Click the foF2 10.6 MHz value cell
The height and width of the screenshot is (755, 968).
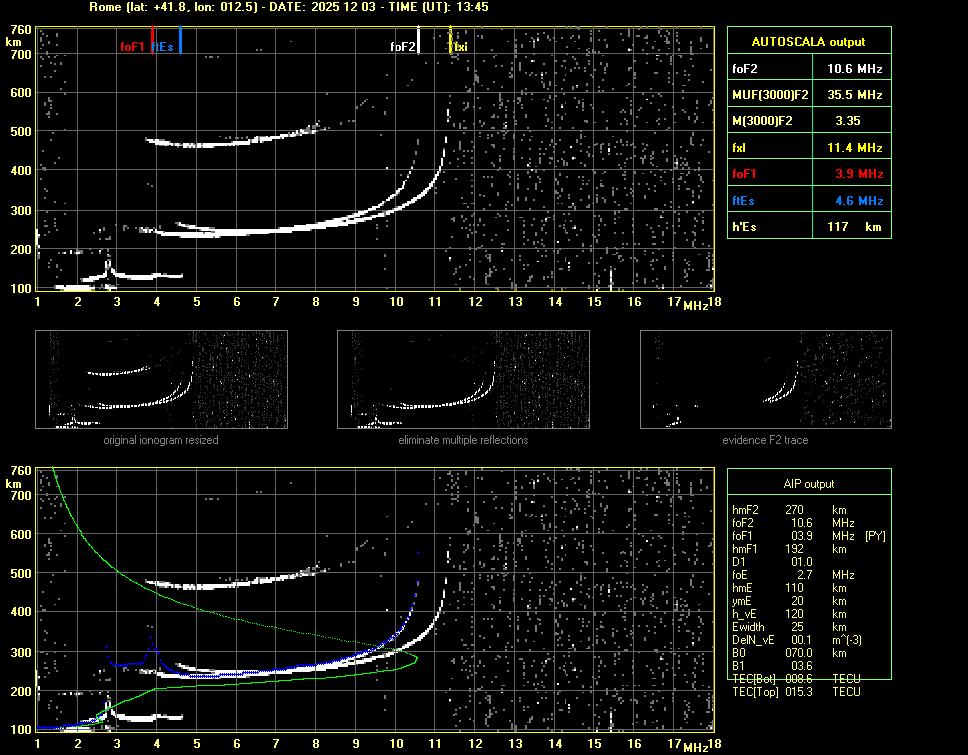(854, 69)
